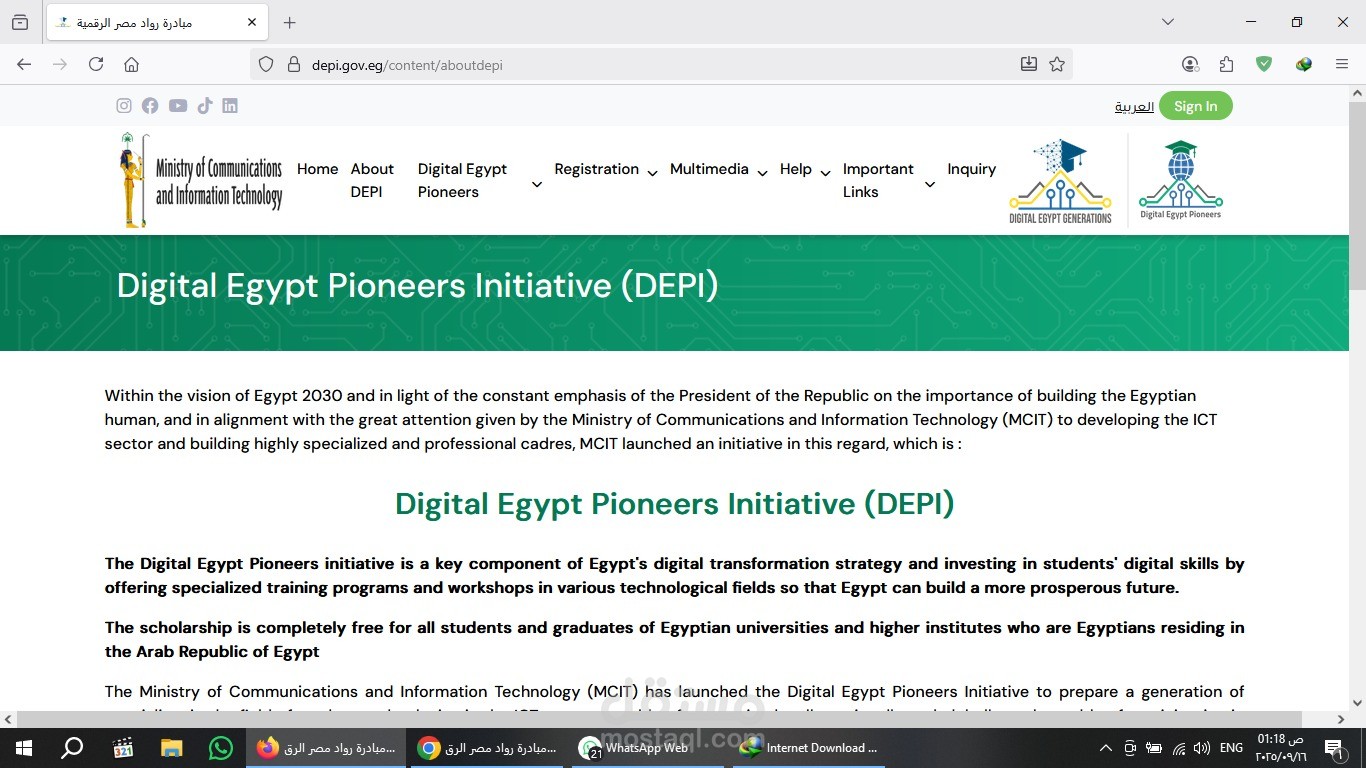Close the مبادرة رواد مصر الرقمية tab
1366x768 pixels.
(x=252, y=22)
